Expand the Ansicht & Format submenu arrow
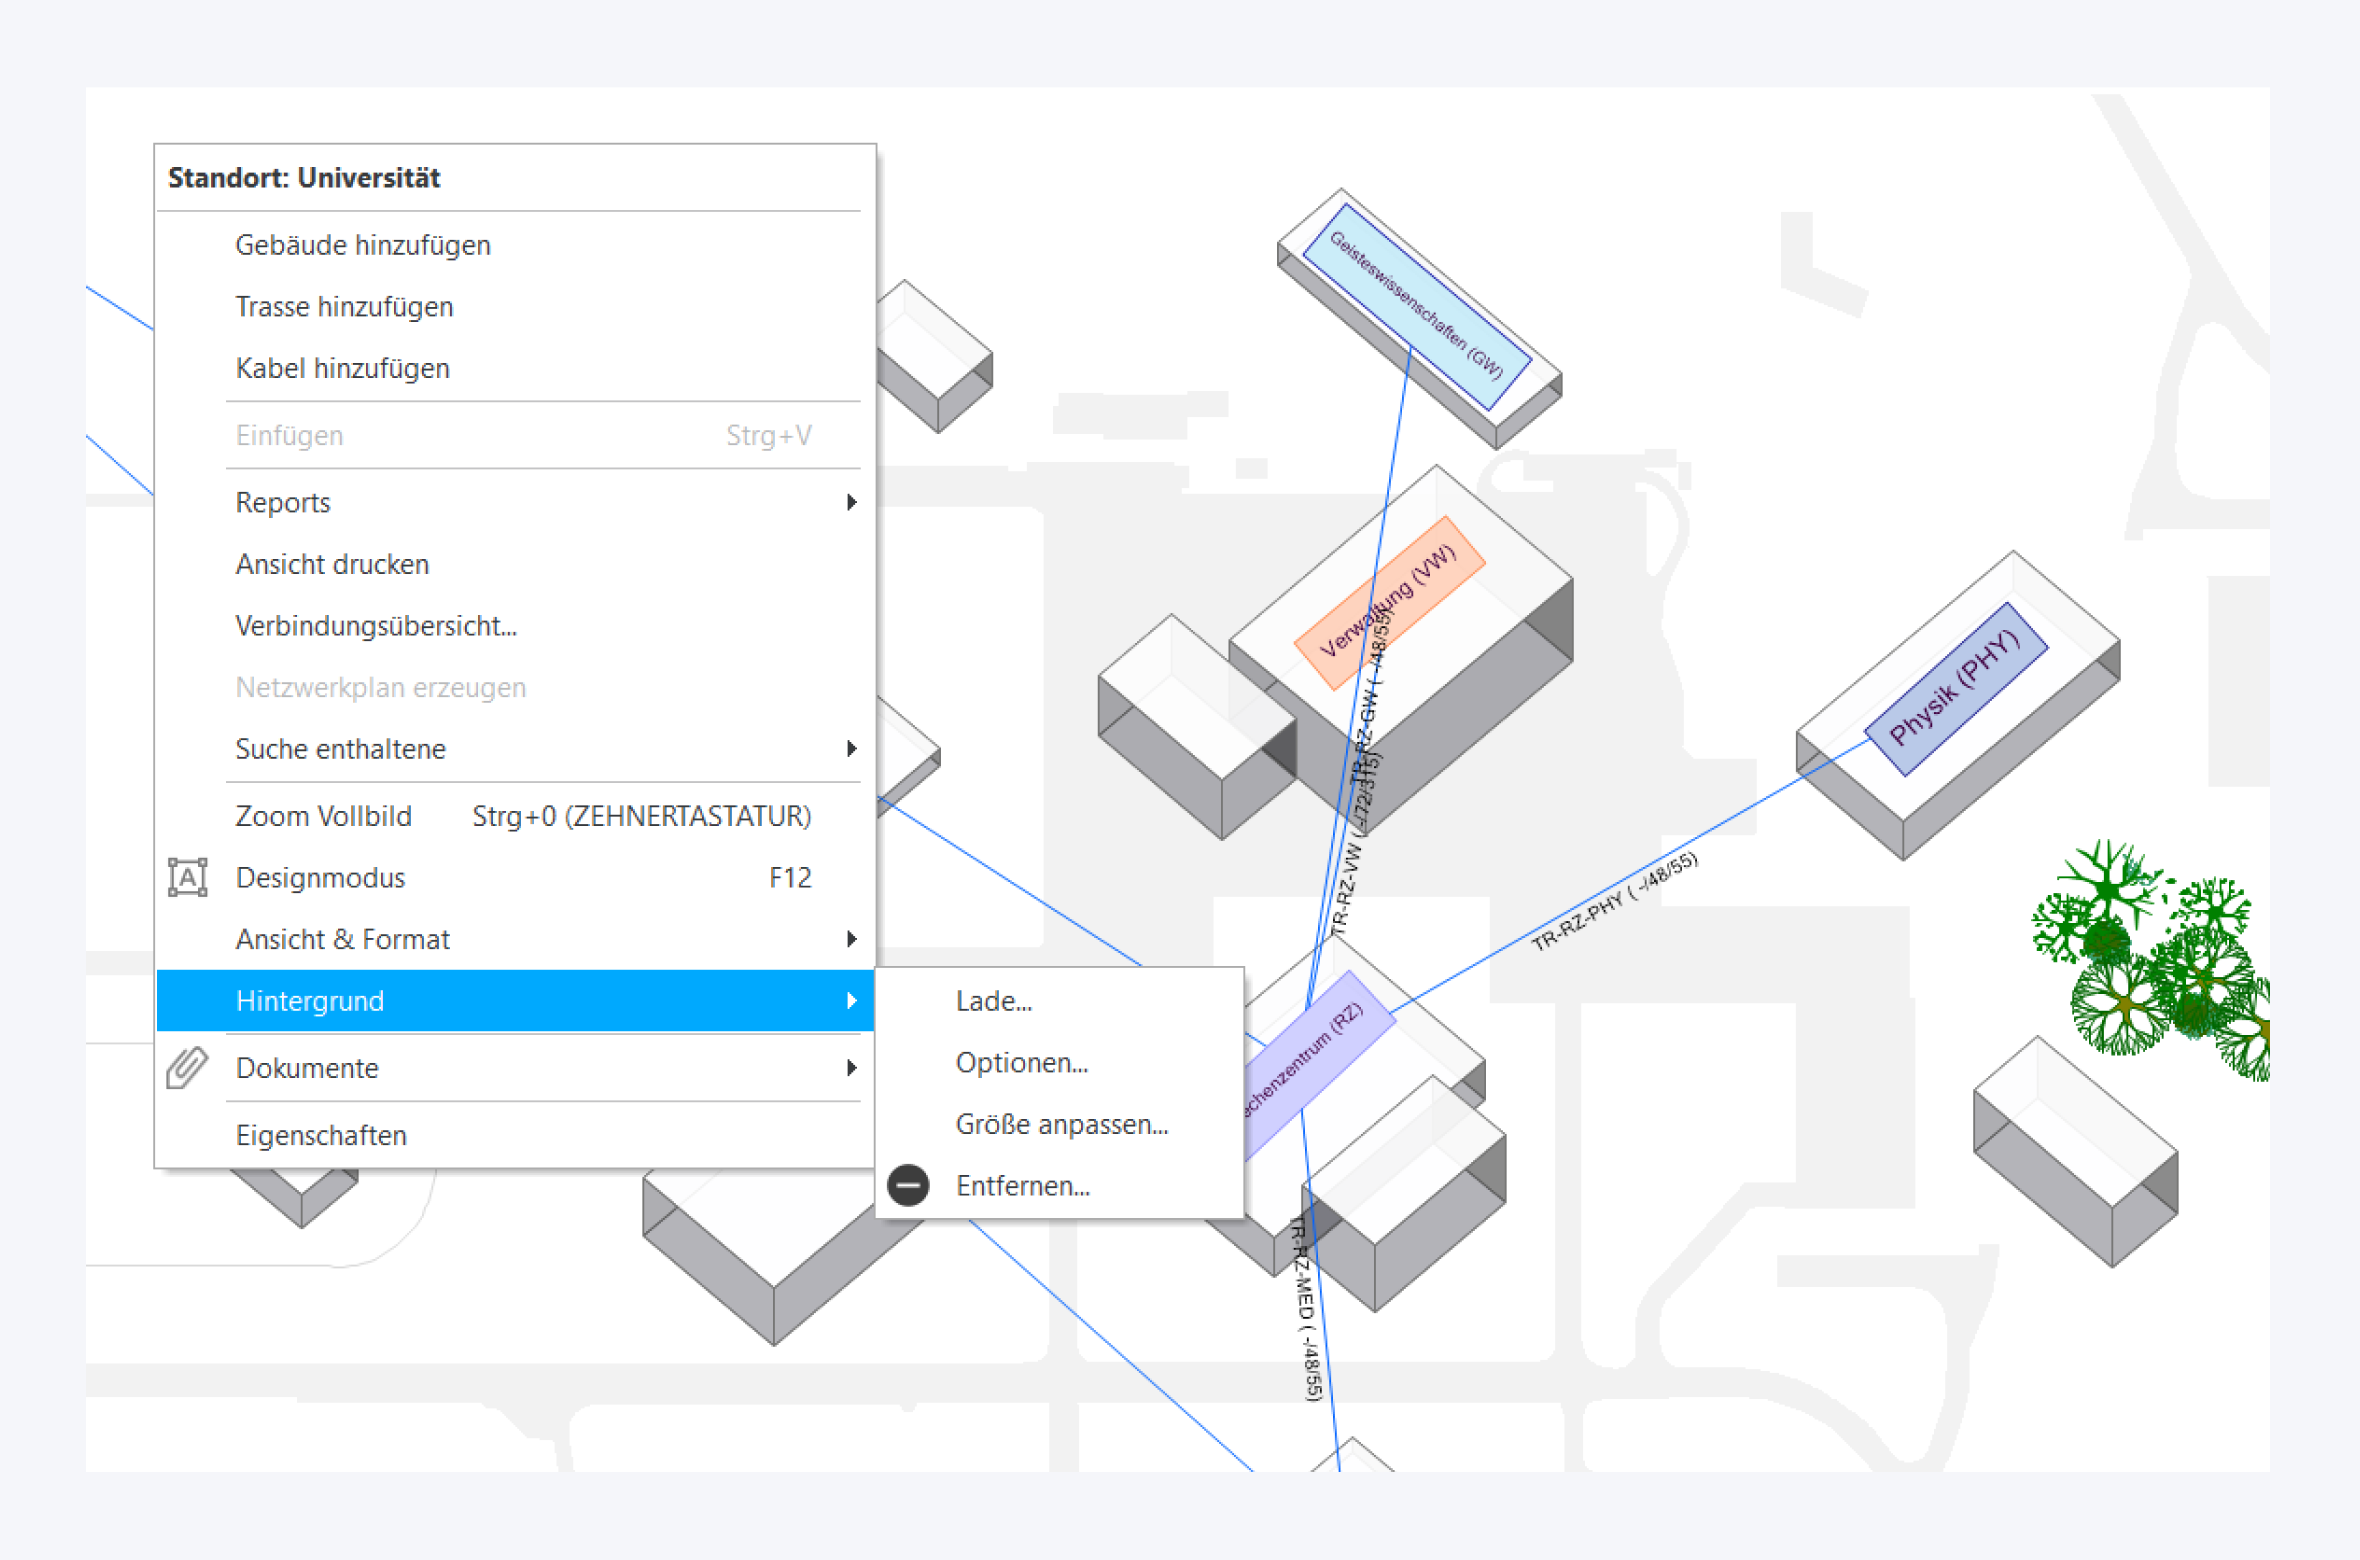 tap(851, 938)
